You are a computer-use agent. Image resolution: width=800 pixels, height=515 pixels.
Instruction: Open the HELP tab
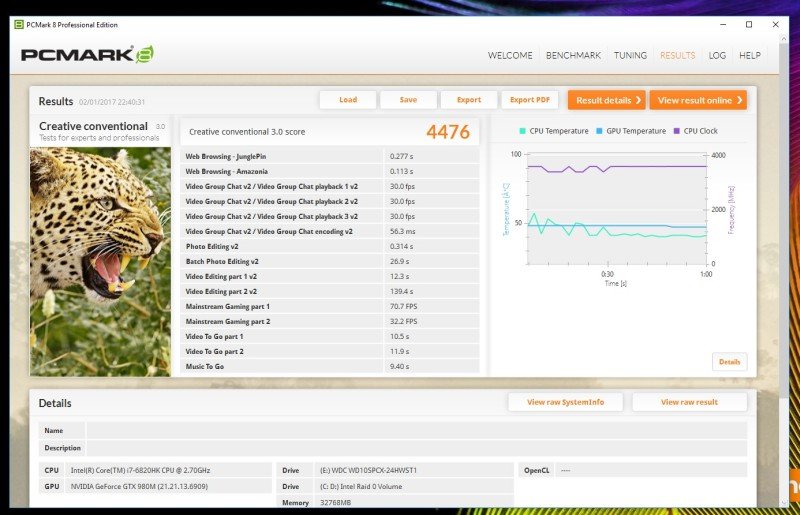tap(750, 55)
